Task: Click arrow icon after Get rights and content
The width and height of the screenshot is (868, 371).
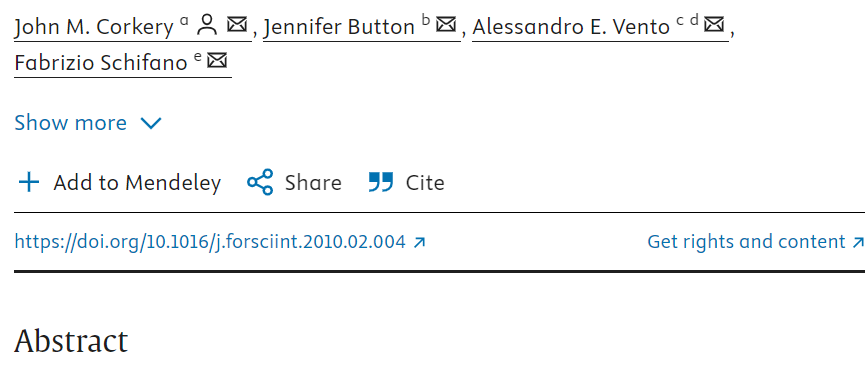Action: (x=858, y=242)
